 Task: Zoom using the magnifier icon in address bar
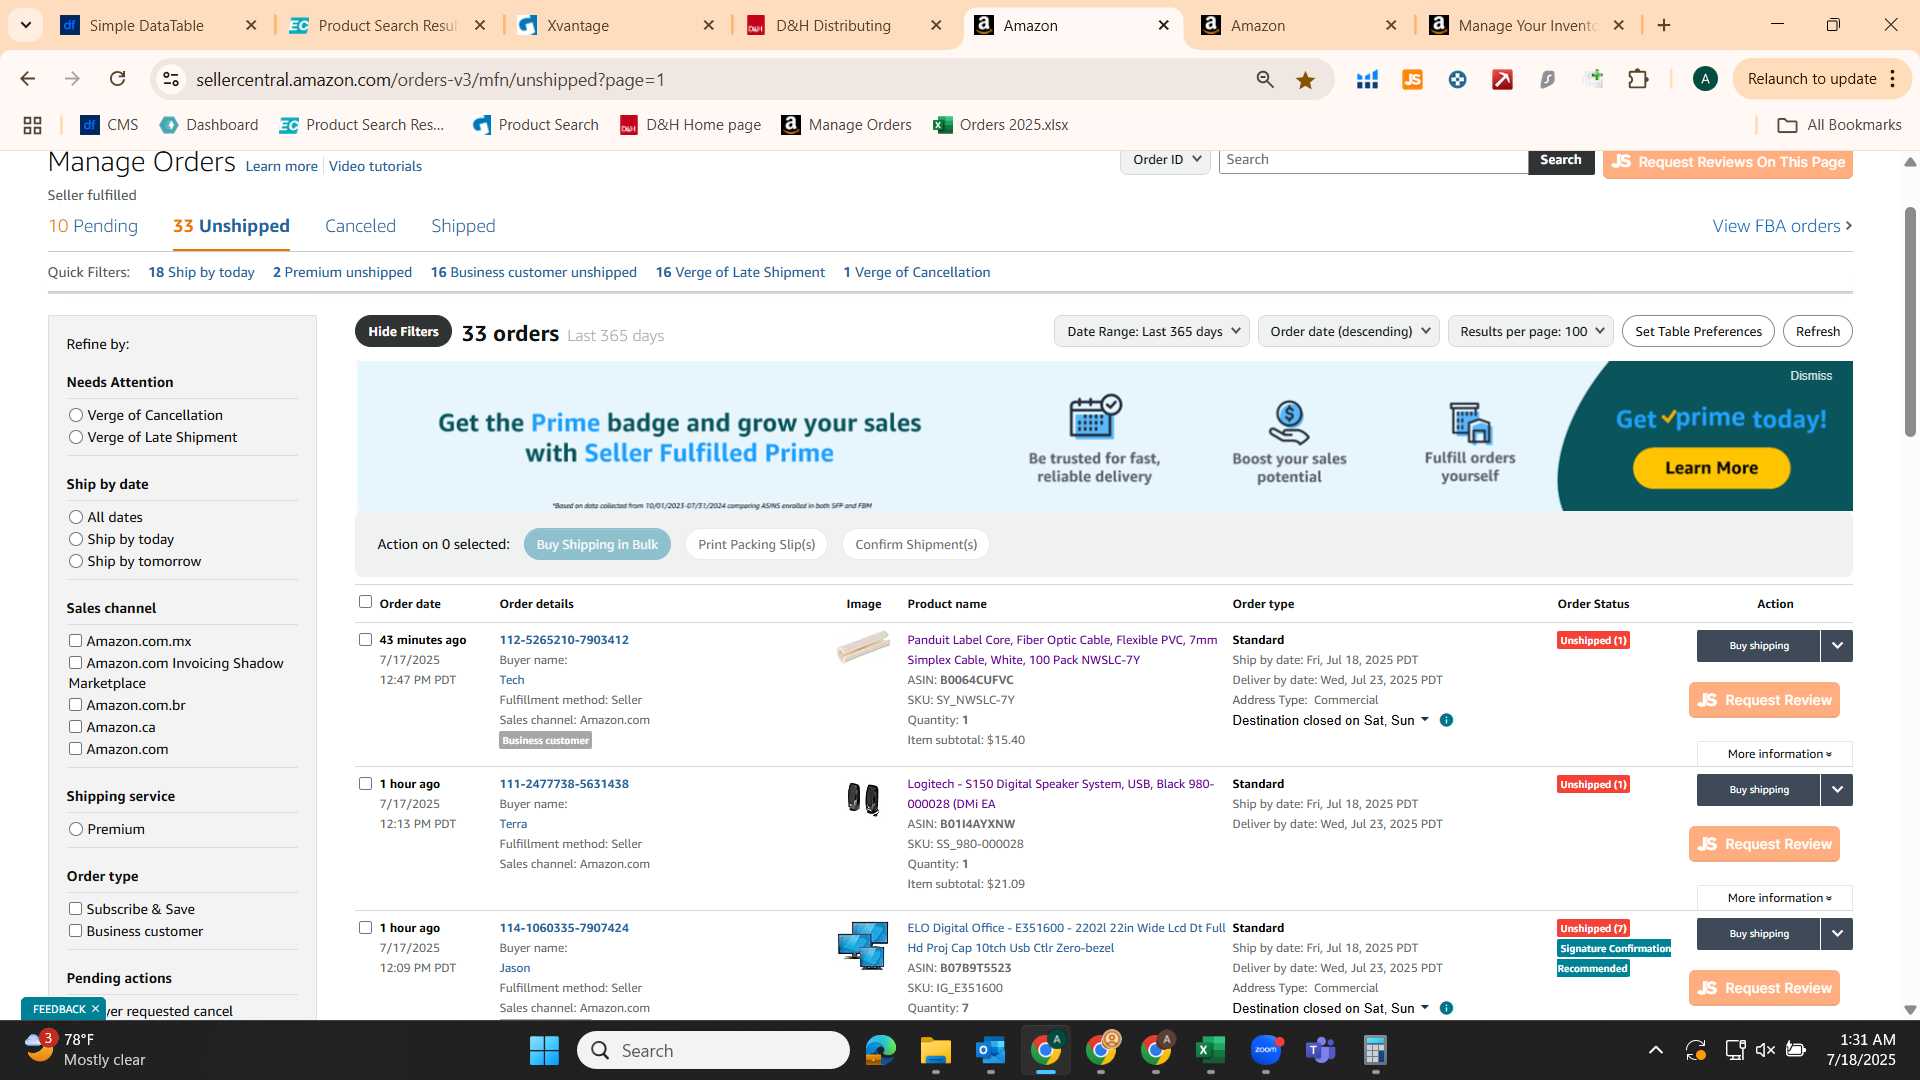point(1265,80)
